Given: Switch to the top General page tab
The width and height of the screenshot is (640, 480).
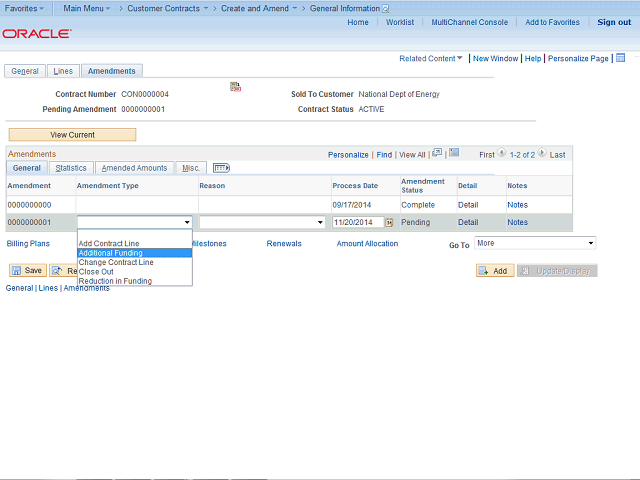Looking at the screenshot, I should 25,71.
